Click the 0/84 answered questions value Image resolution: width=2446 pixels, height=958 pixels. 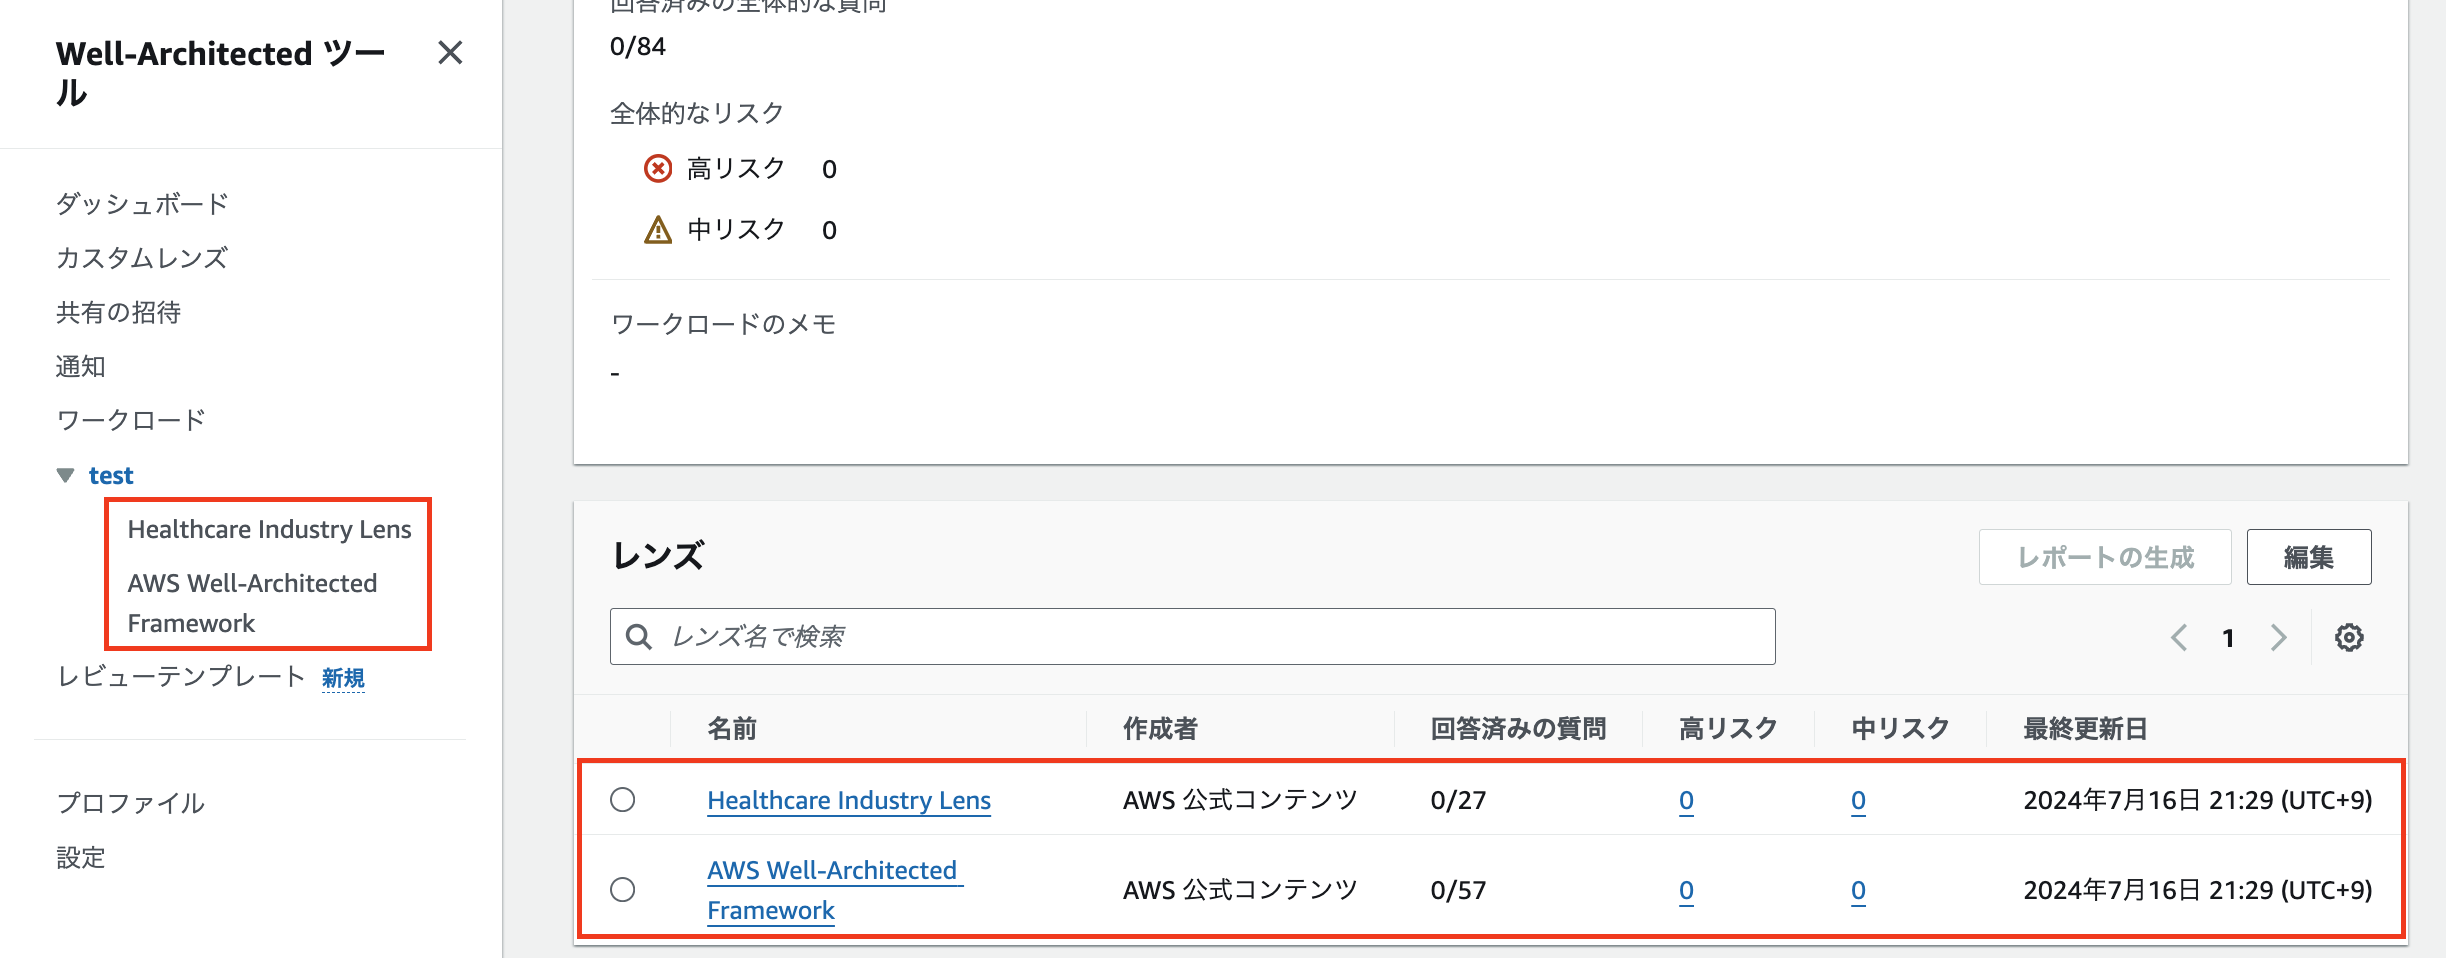(638, 46)
